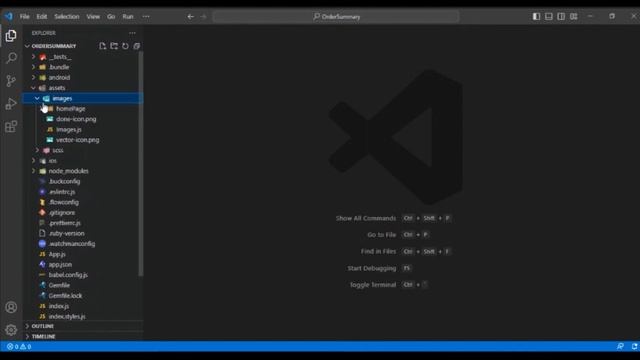The height and width of the screenshot is (360, 640).
Task: Open Accounts menu icon
Action: (11, 307)
